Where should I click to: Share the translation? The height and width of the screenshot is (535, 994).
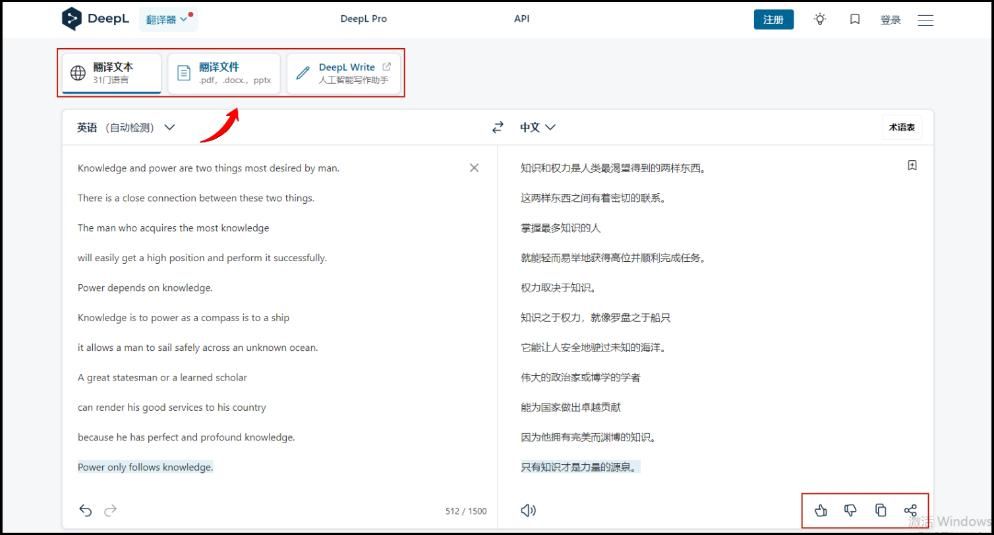pos(910,510)
